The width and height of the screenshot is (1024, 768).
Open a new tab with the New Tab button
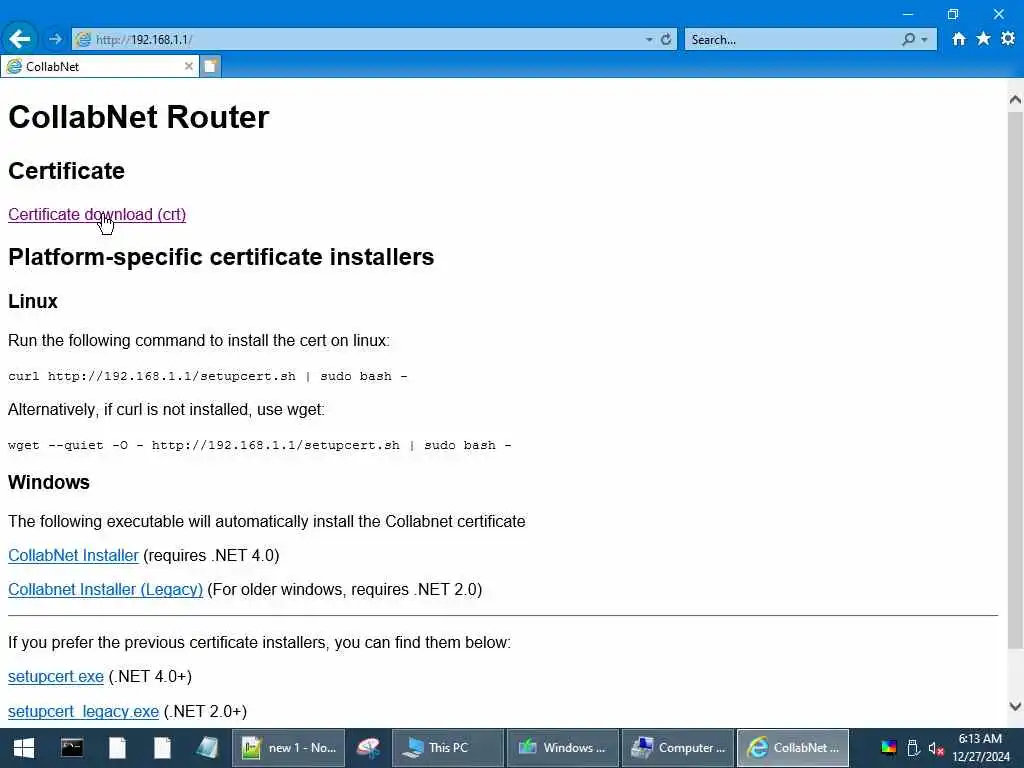[210, 66]
